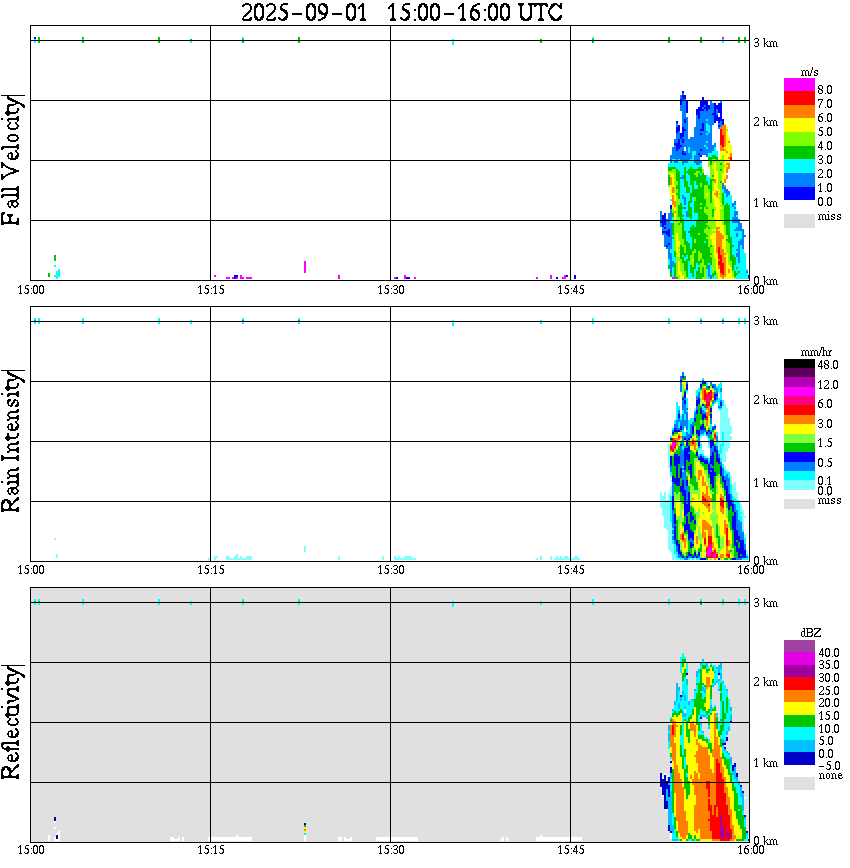Click the gray "none" swatch in Reflectivity legend
850x868 pixels.
pos(799,783)
